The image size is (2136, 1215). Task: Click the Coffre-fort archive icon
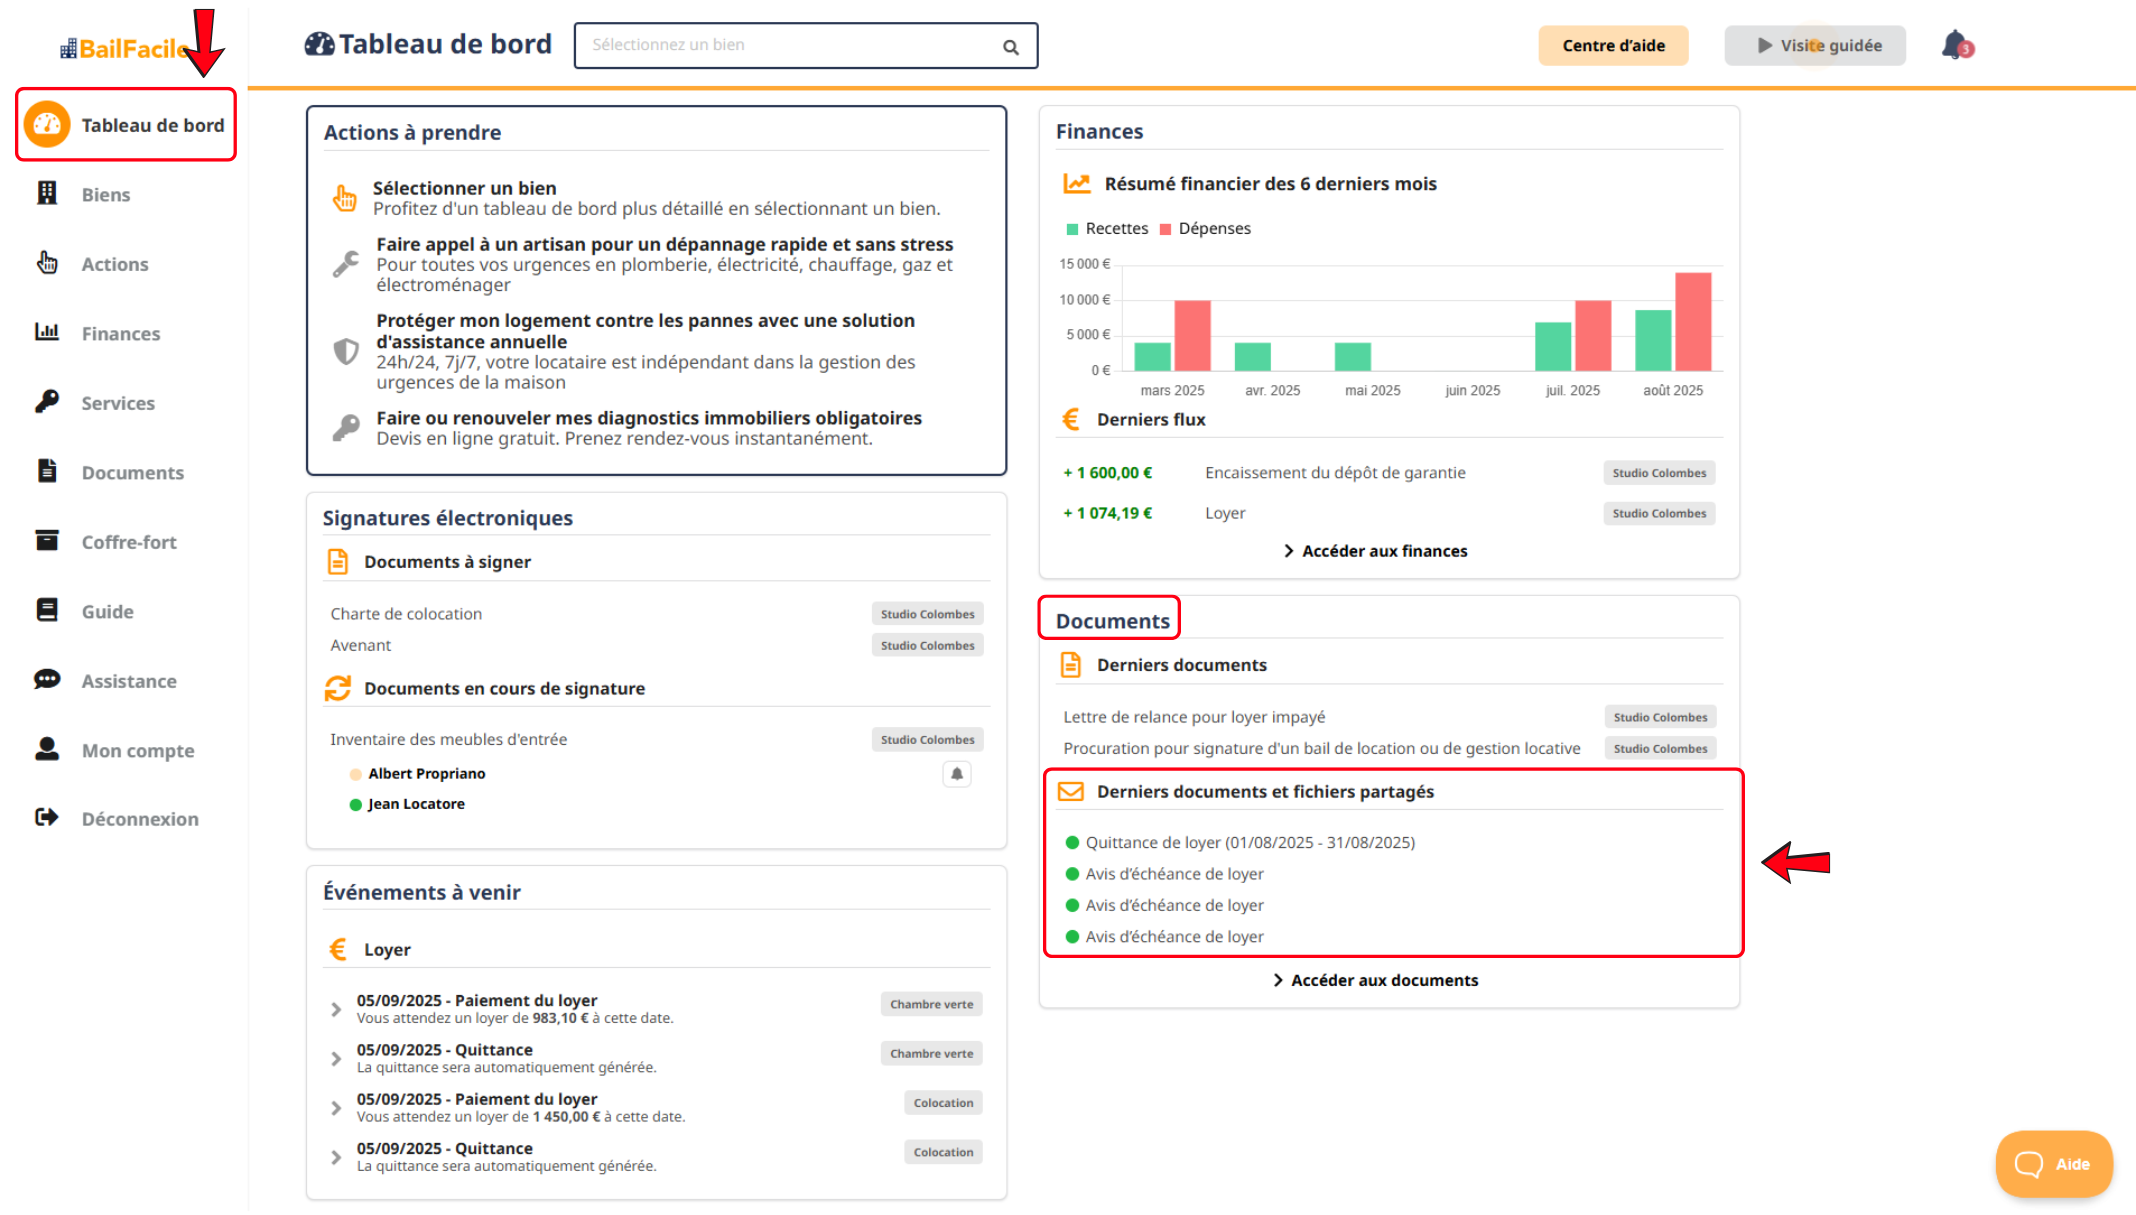(47, 541)
